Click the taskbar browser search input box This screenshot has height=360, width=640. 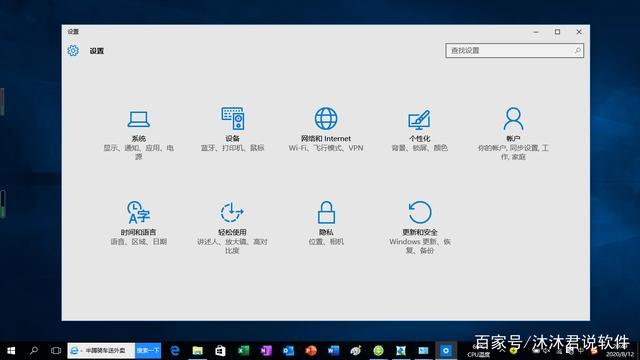(x=101, y=351)
